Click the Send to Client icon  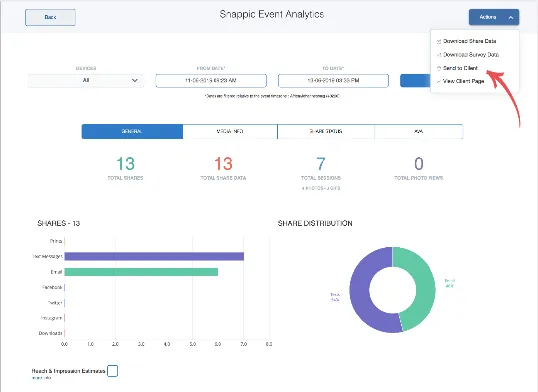[438, 68]
